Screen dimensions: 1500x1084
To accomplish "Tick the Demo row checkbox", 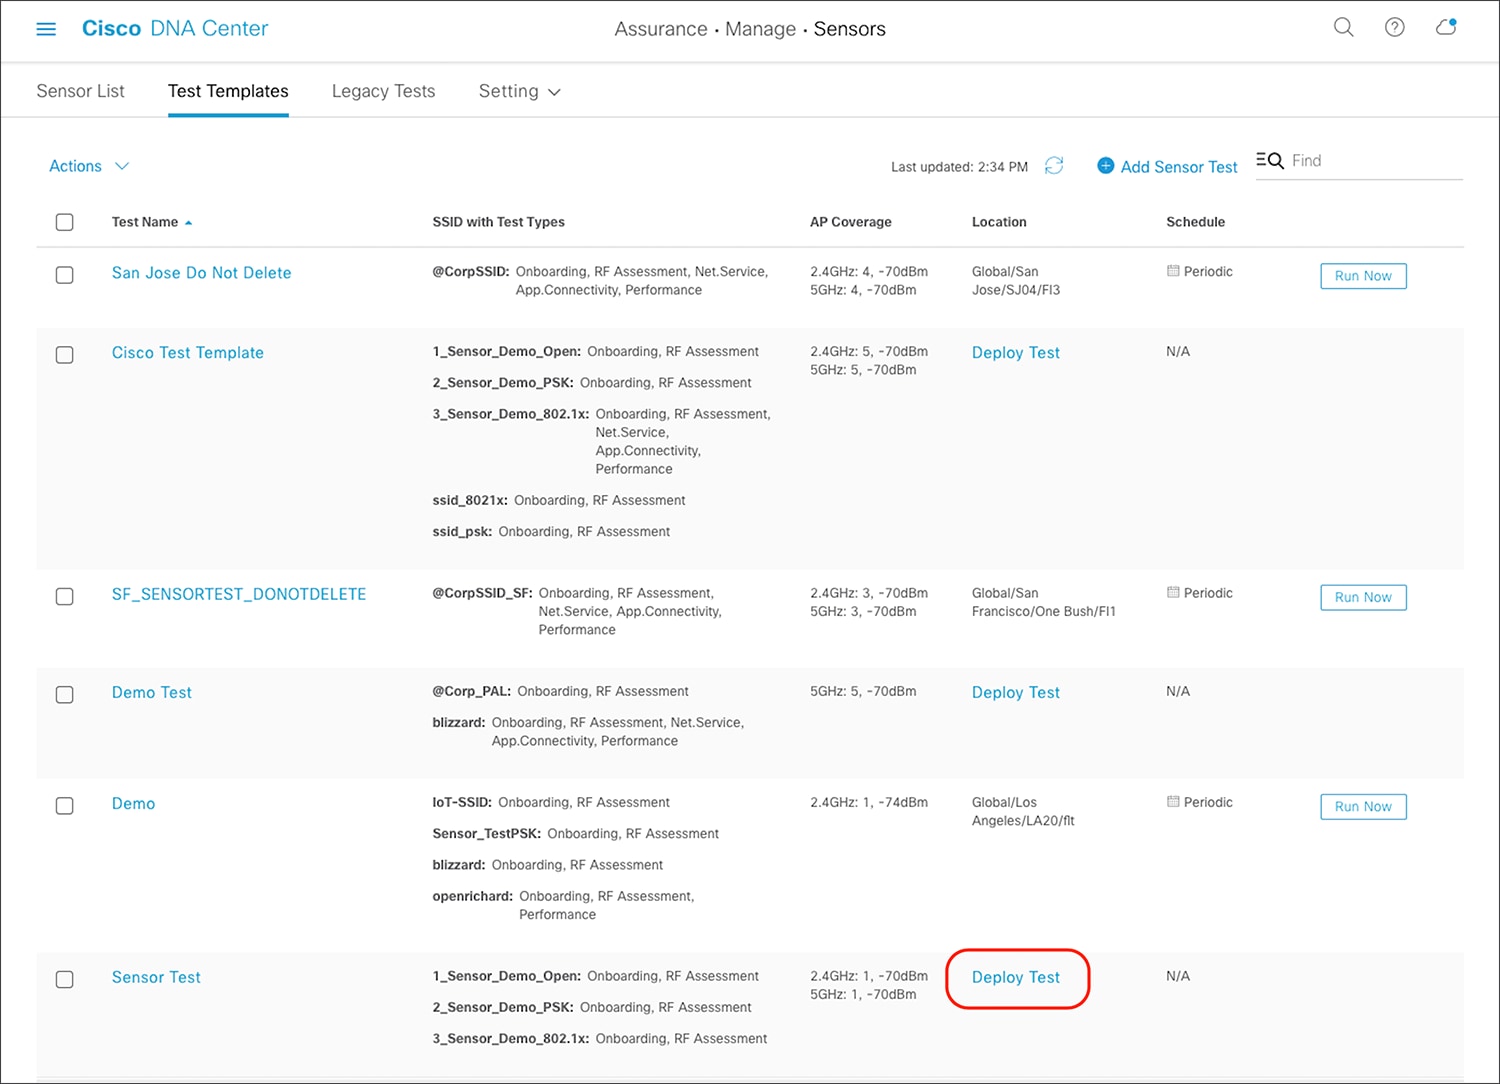I will coord(65,806).
